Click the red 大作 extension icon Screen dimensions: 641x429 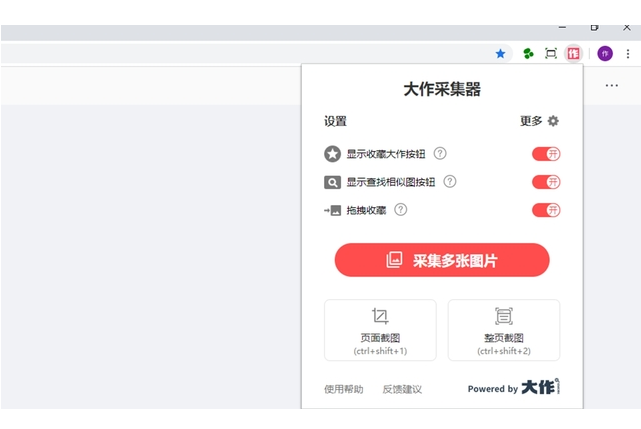tap(573, 54)
